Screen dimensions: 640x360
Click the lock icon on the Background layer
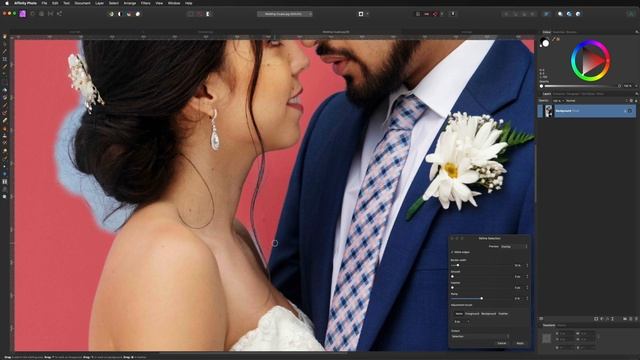coord(624,111)
